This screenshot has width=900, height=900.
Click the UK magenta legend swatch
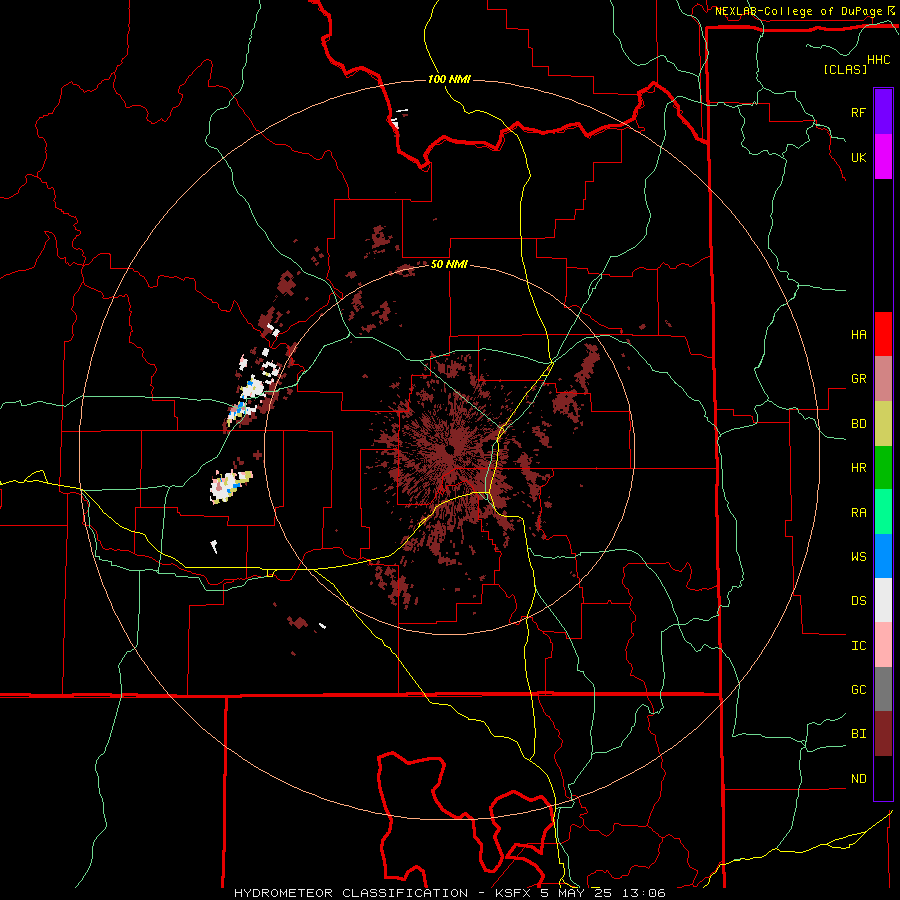883,157
